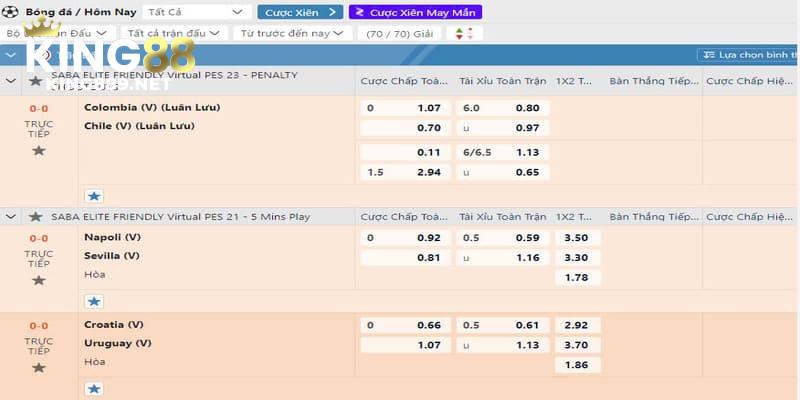Open Lựa chọn bình thường option button
Viewport: 800px width, 400px height.
(748, 55)
